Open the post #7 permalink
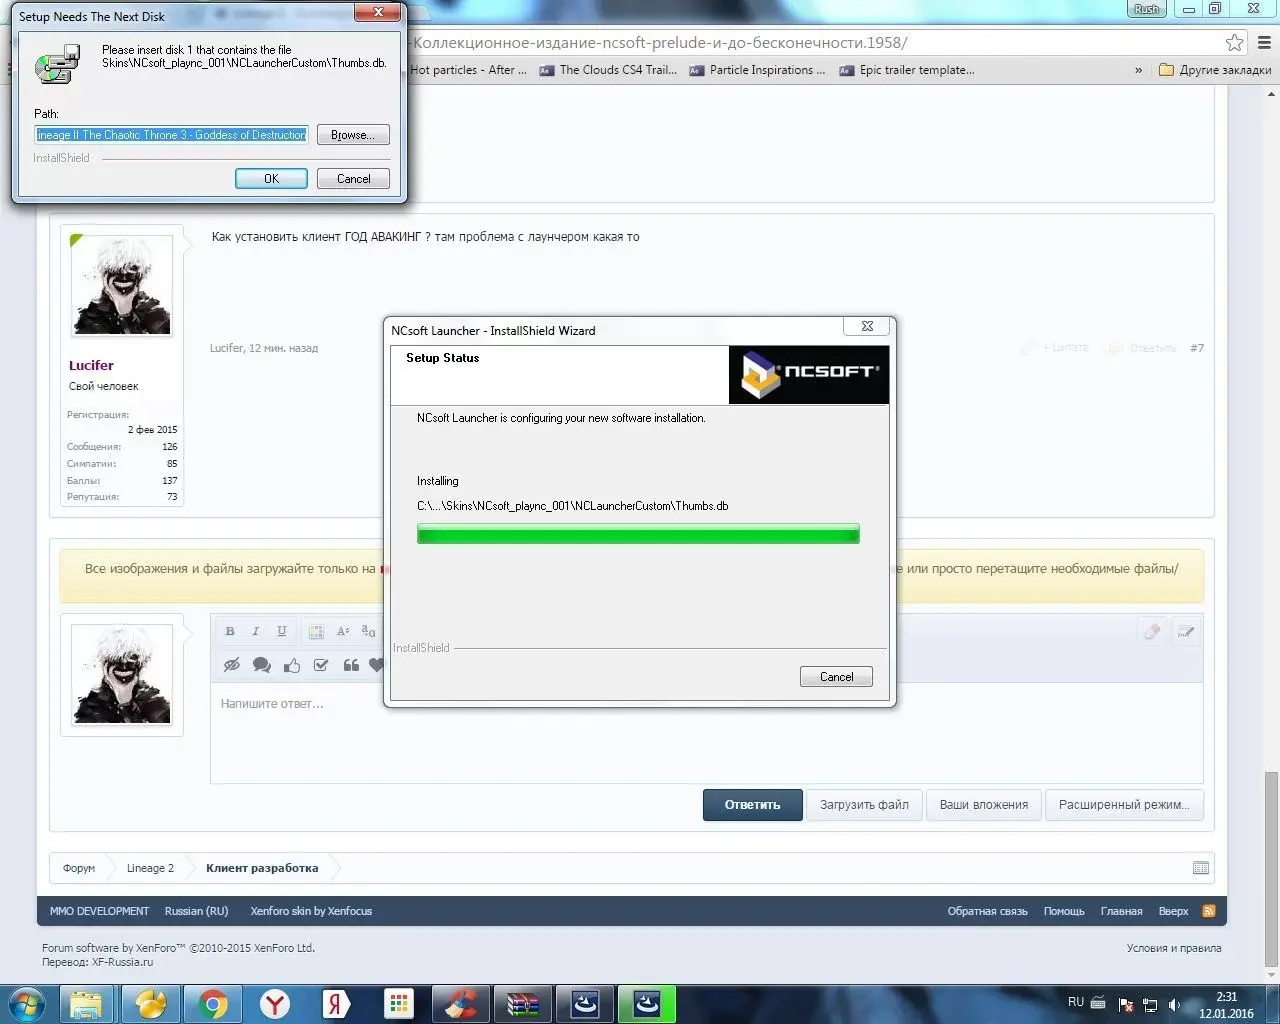1280x1024 pixels. pos(1197,348)
